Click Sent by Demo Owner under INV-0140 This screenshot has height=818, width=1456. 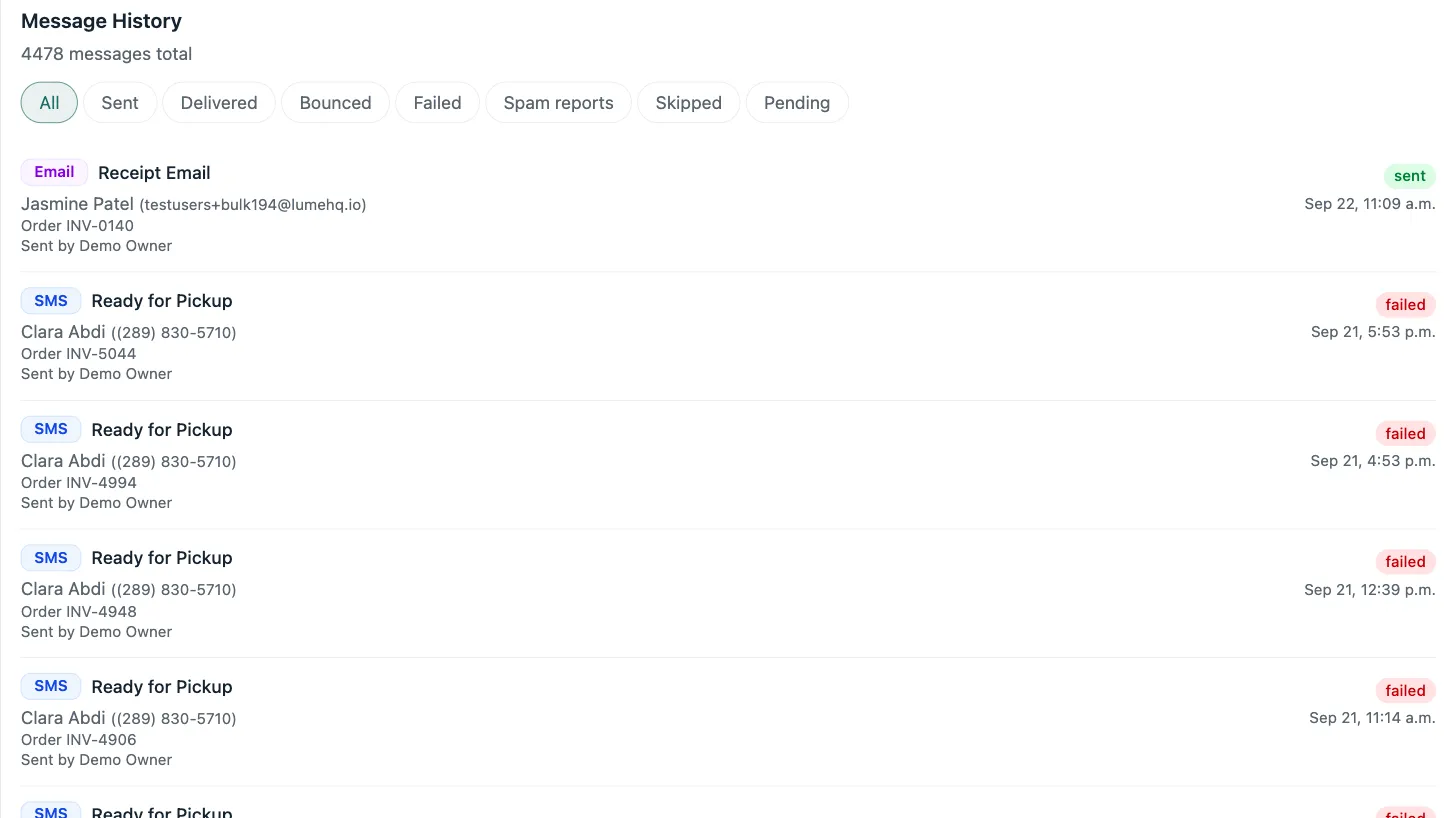tap(96, 246)
